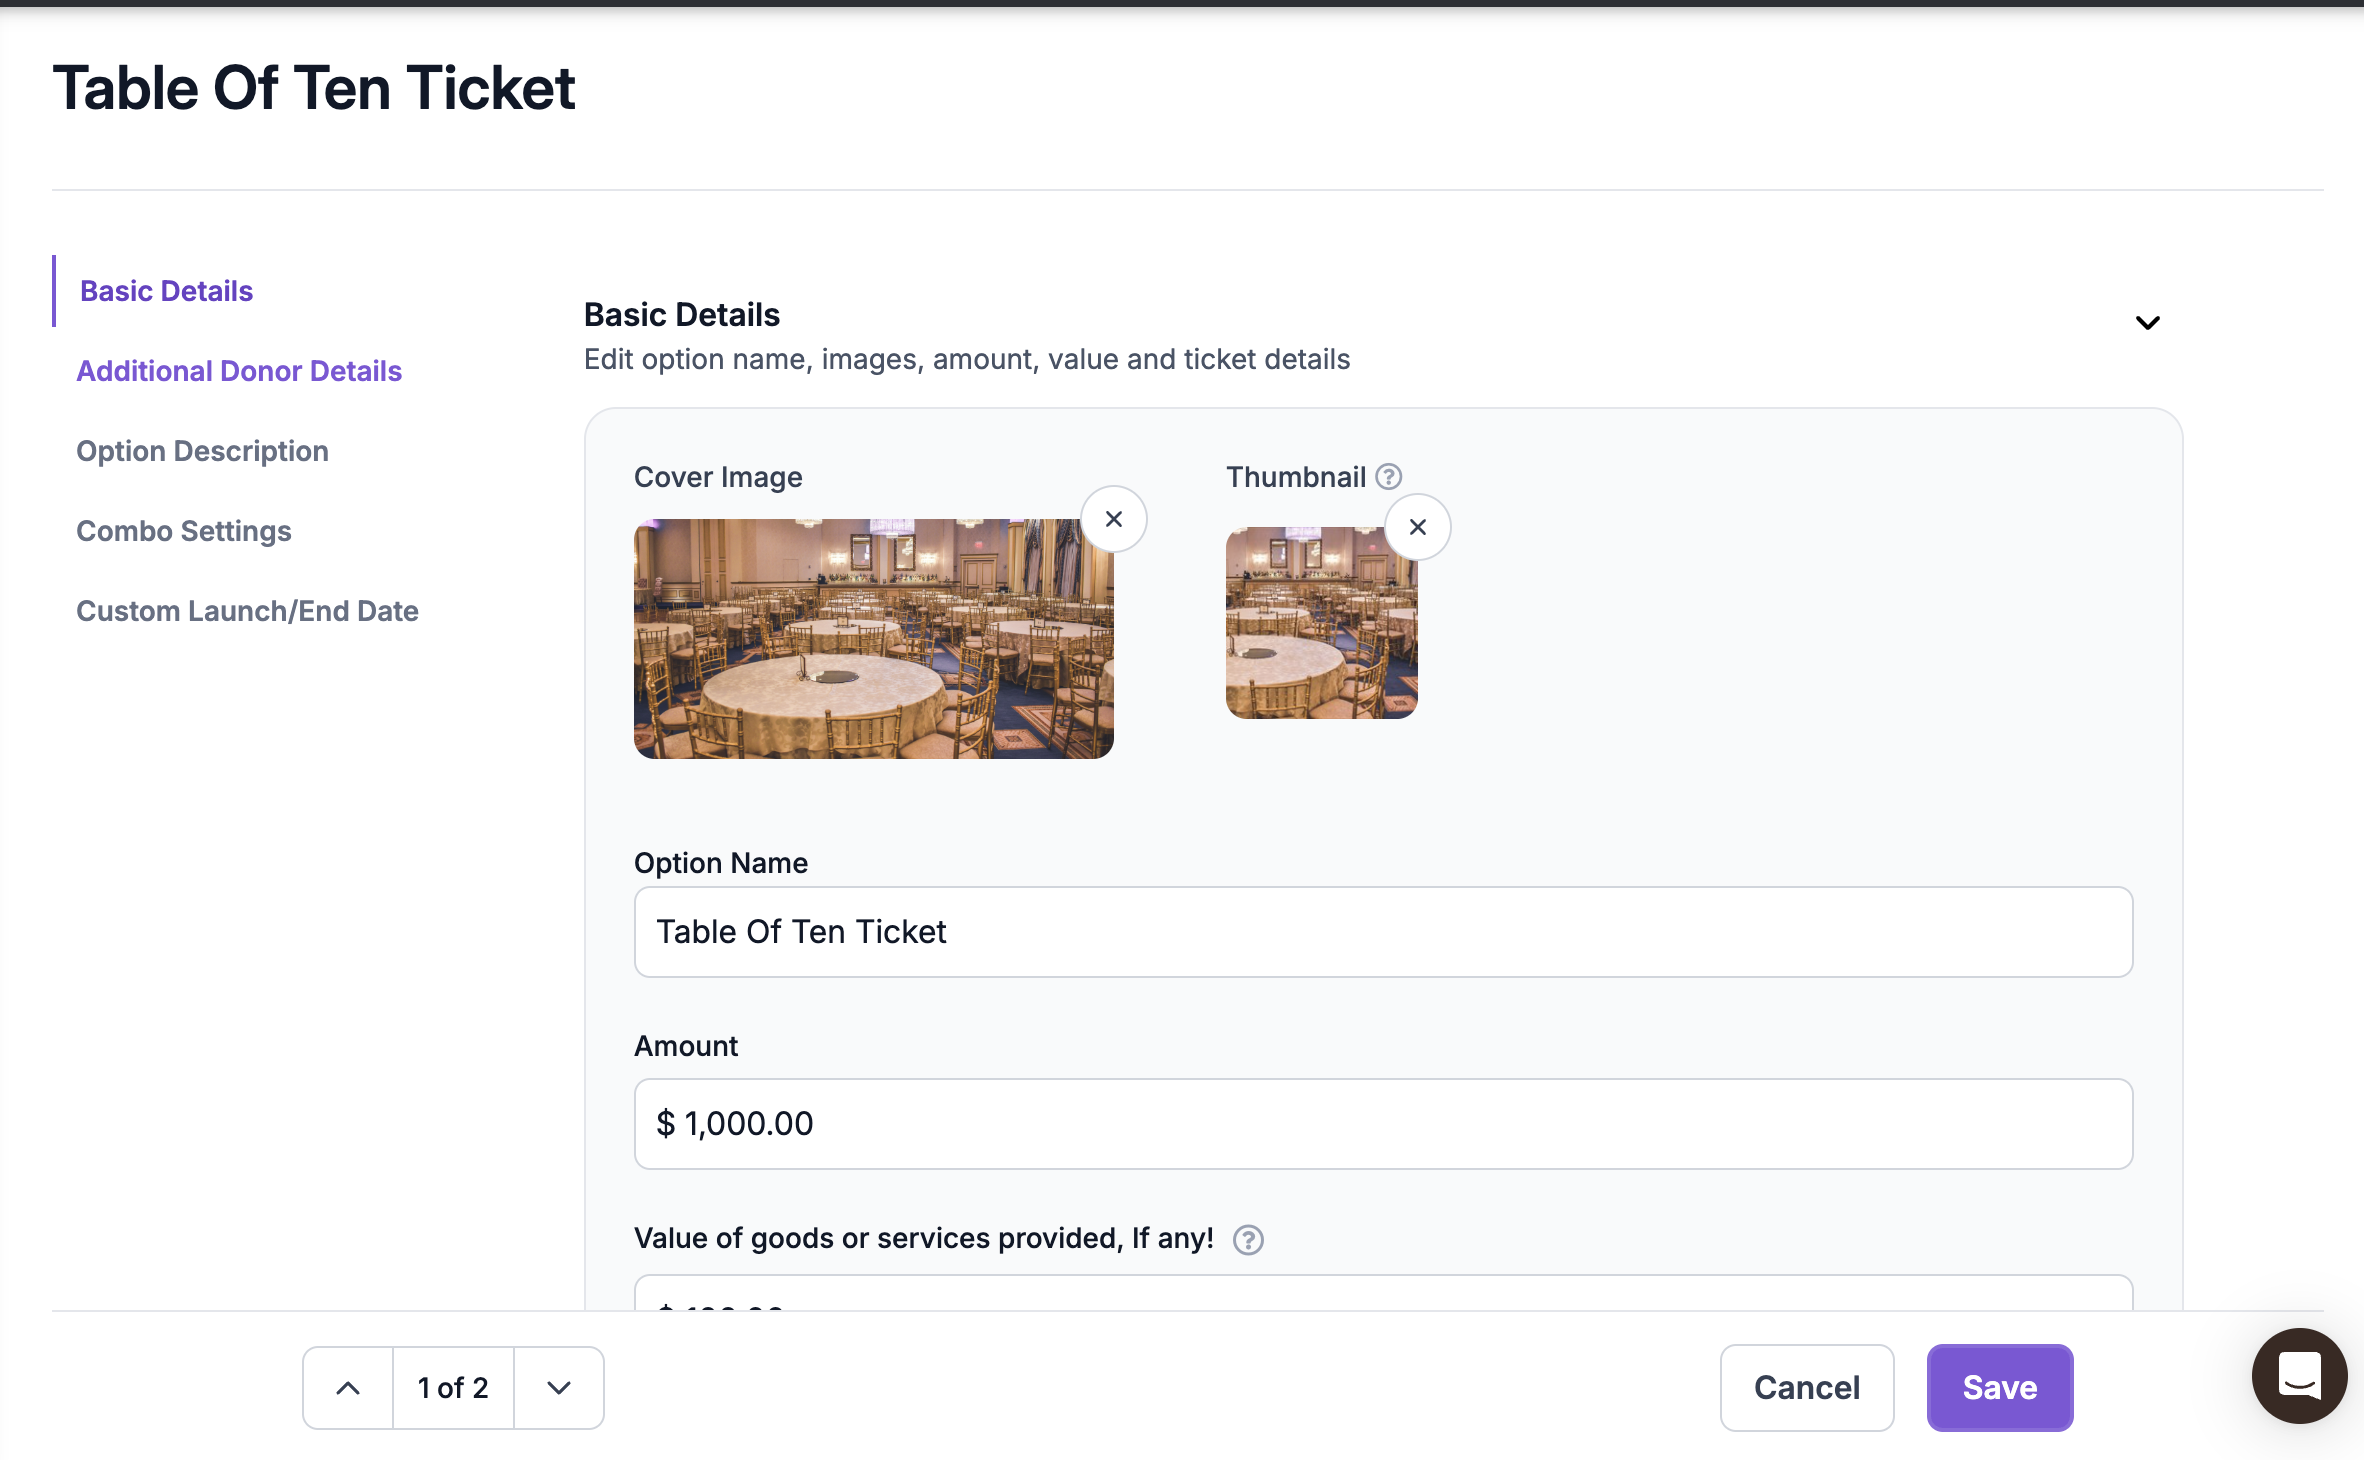Jump to Custom Launch/End Date section
Viewport: 2364px width, 1460px height.
coord(247,611)
